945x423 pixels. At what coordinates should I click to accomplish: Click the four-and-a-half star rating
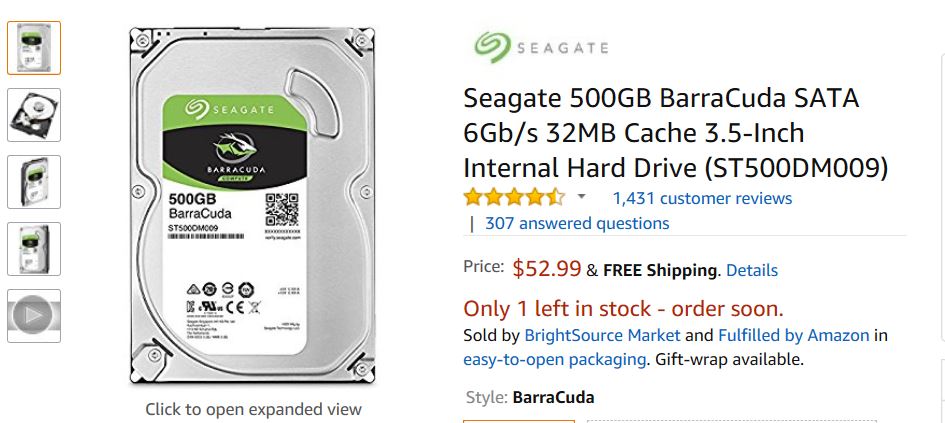(514, 197)
